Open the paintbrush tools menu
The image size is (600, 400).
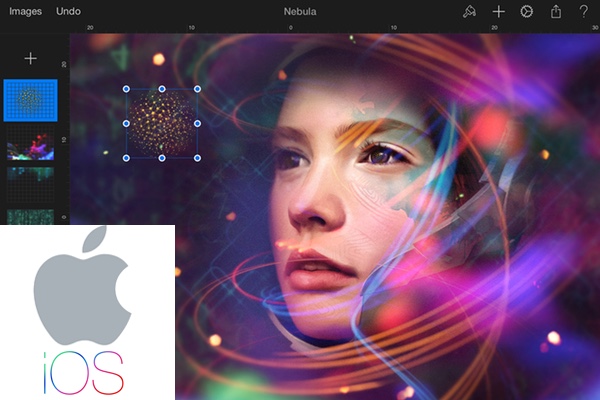469,12
